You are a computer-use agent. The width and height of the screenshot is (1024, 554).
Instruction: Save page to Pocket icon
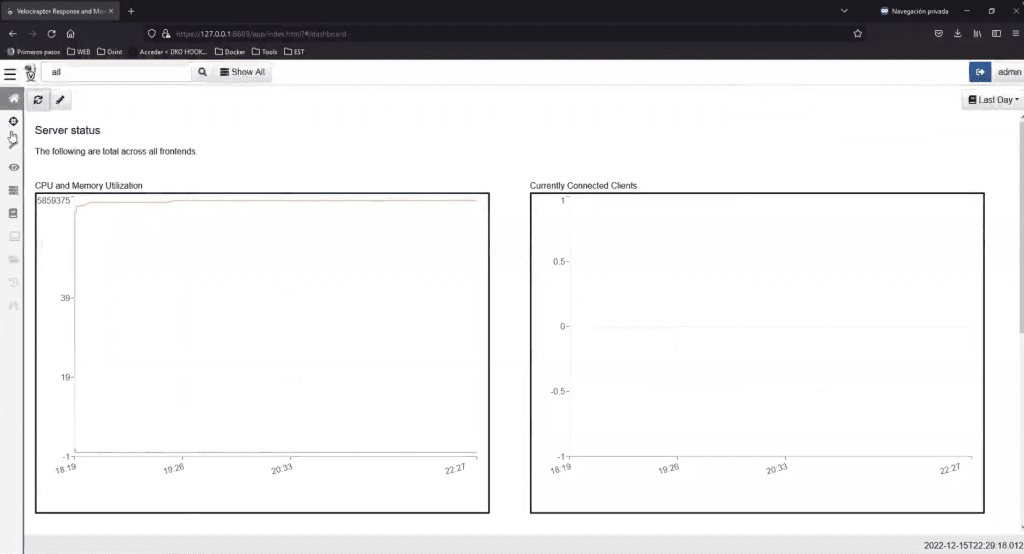938,33
